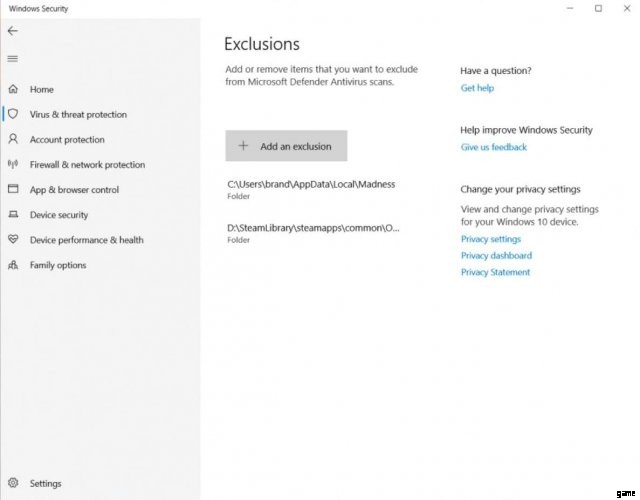The height and width of the screenshot is (500, 640).
Task: Open the Privacy settings link
Action: pyautogui.click(x=490, y=239)
